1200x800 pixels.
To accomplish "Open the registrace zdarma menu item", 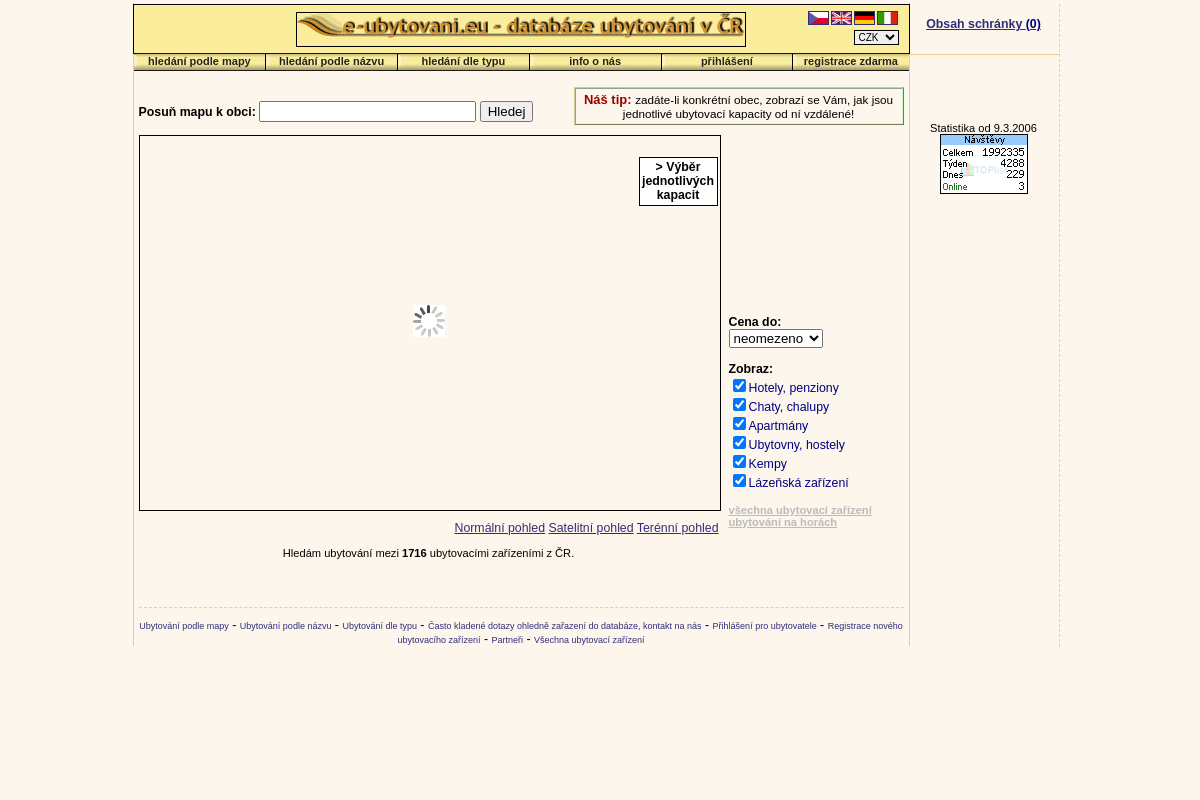I will tap(850, 62).
